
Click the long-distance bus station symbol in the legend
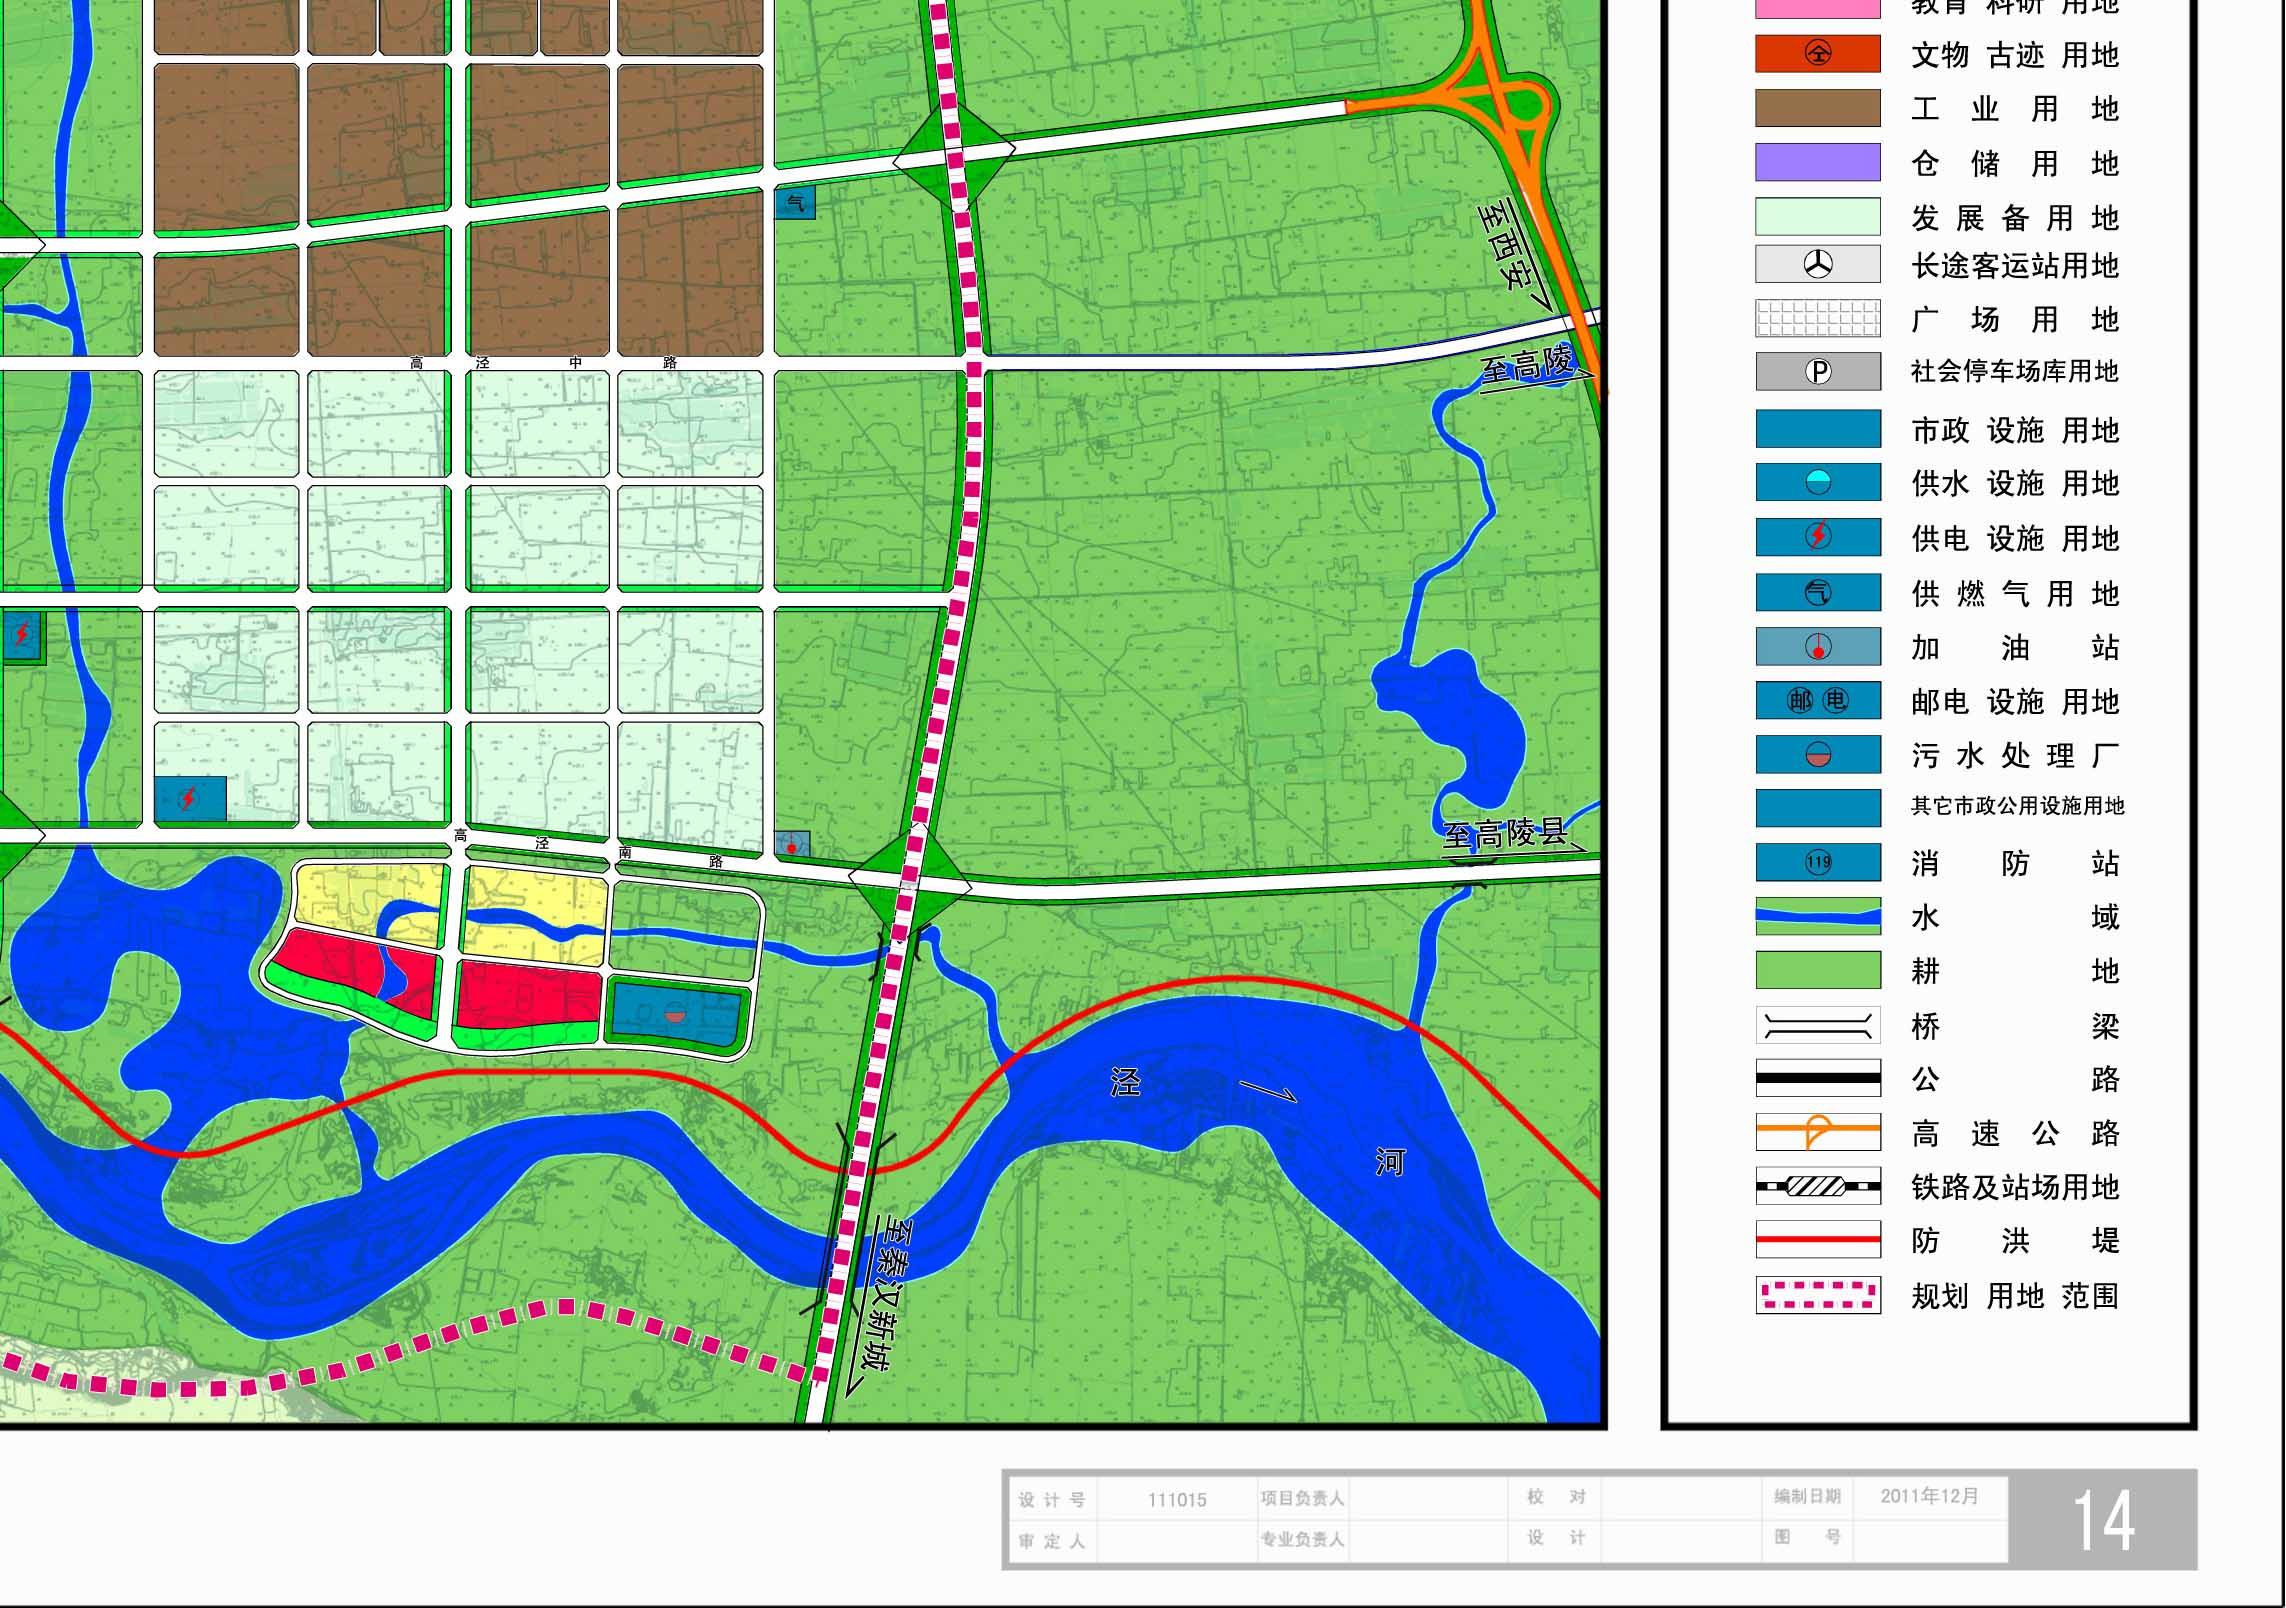[1818, 264]
